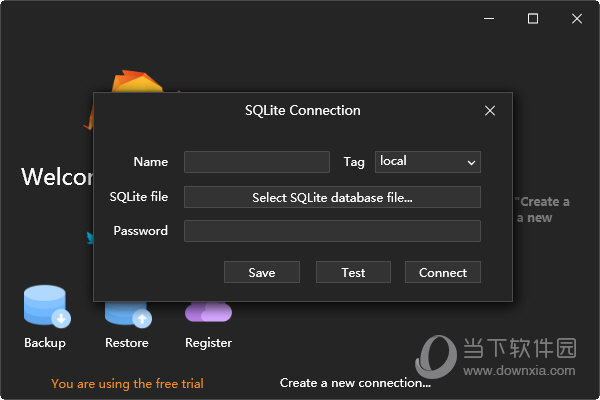
Task: Select SQLite database file button
Action: tap(332, 197)
